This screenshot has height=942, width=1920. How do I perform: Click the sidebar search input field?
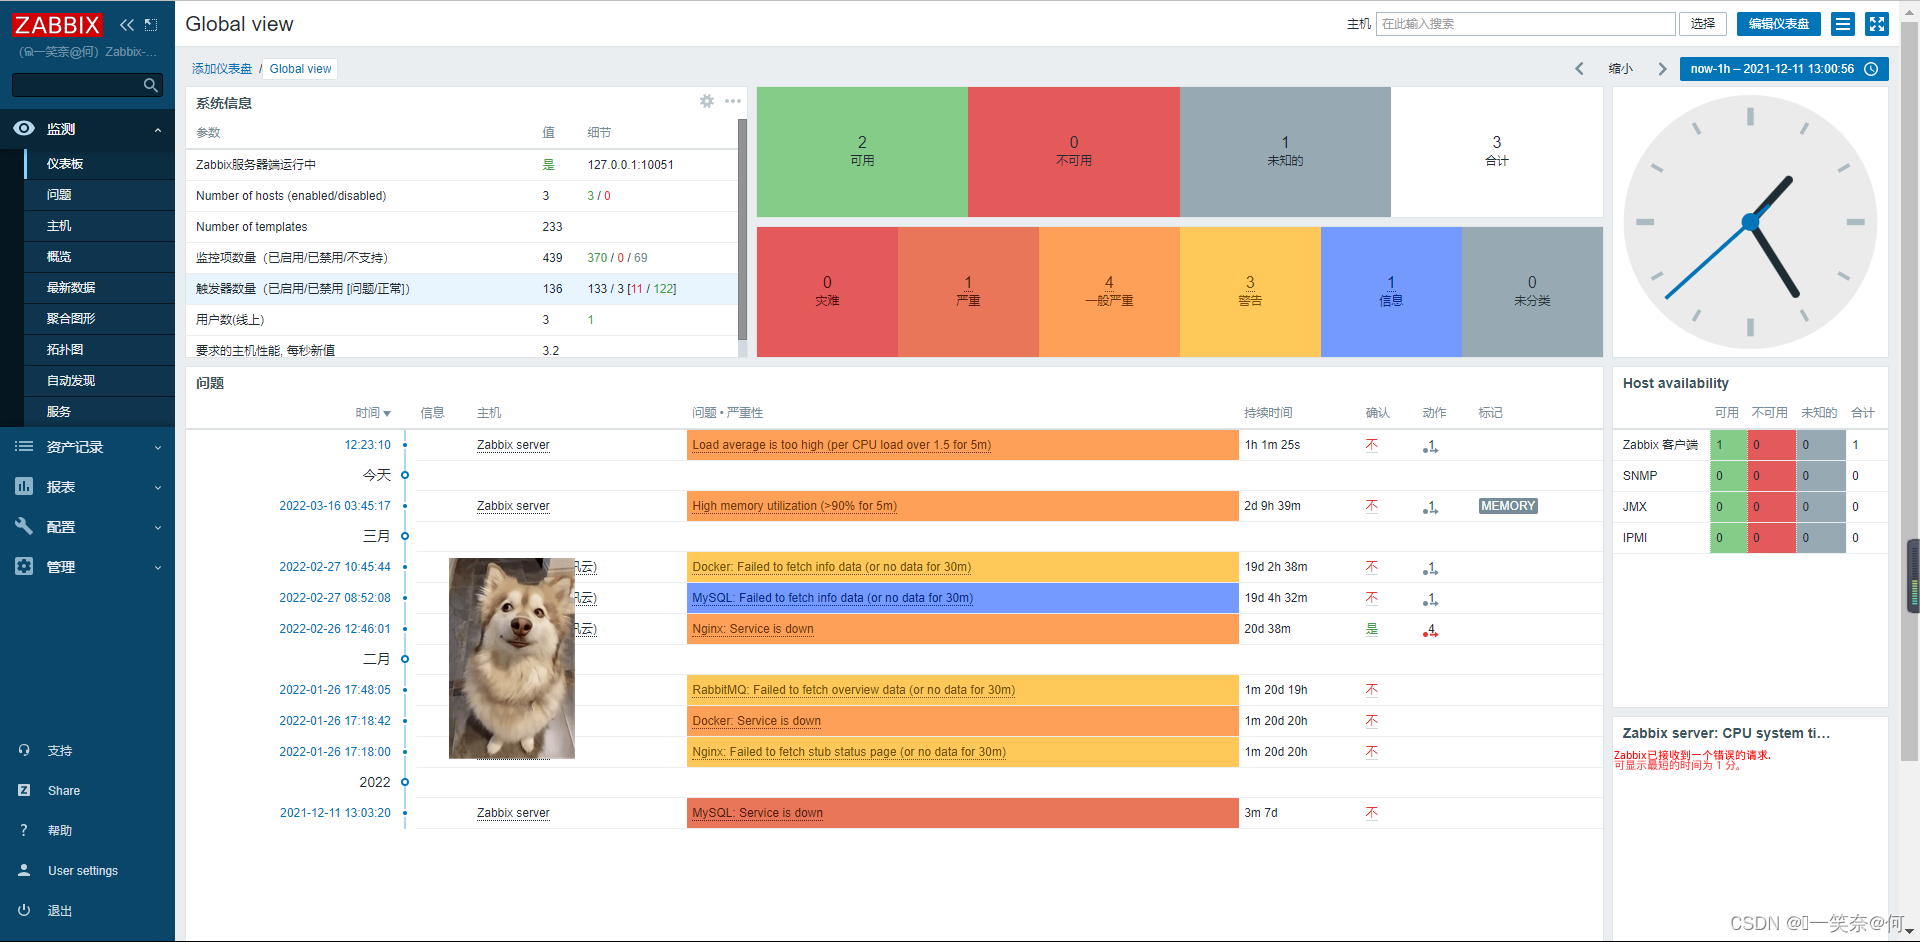pos(78,85)
